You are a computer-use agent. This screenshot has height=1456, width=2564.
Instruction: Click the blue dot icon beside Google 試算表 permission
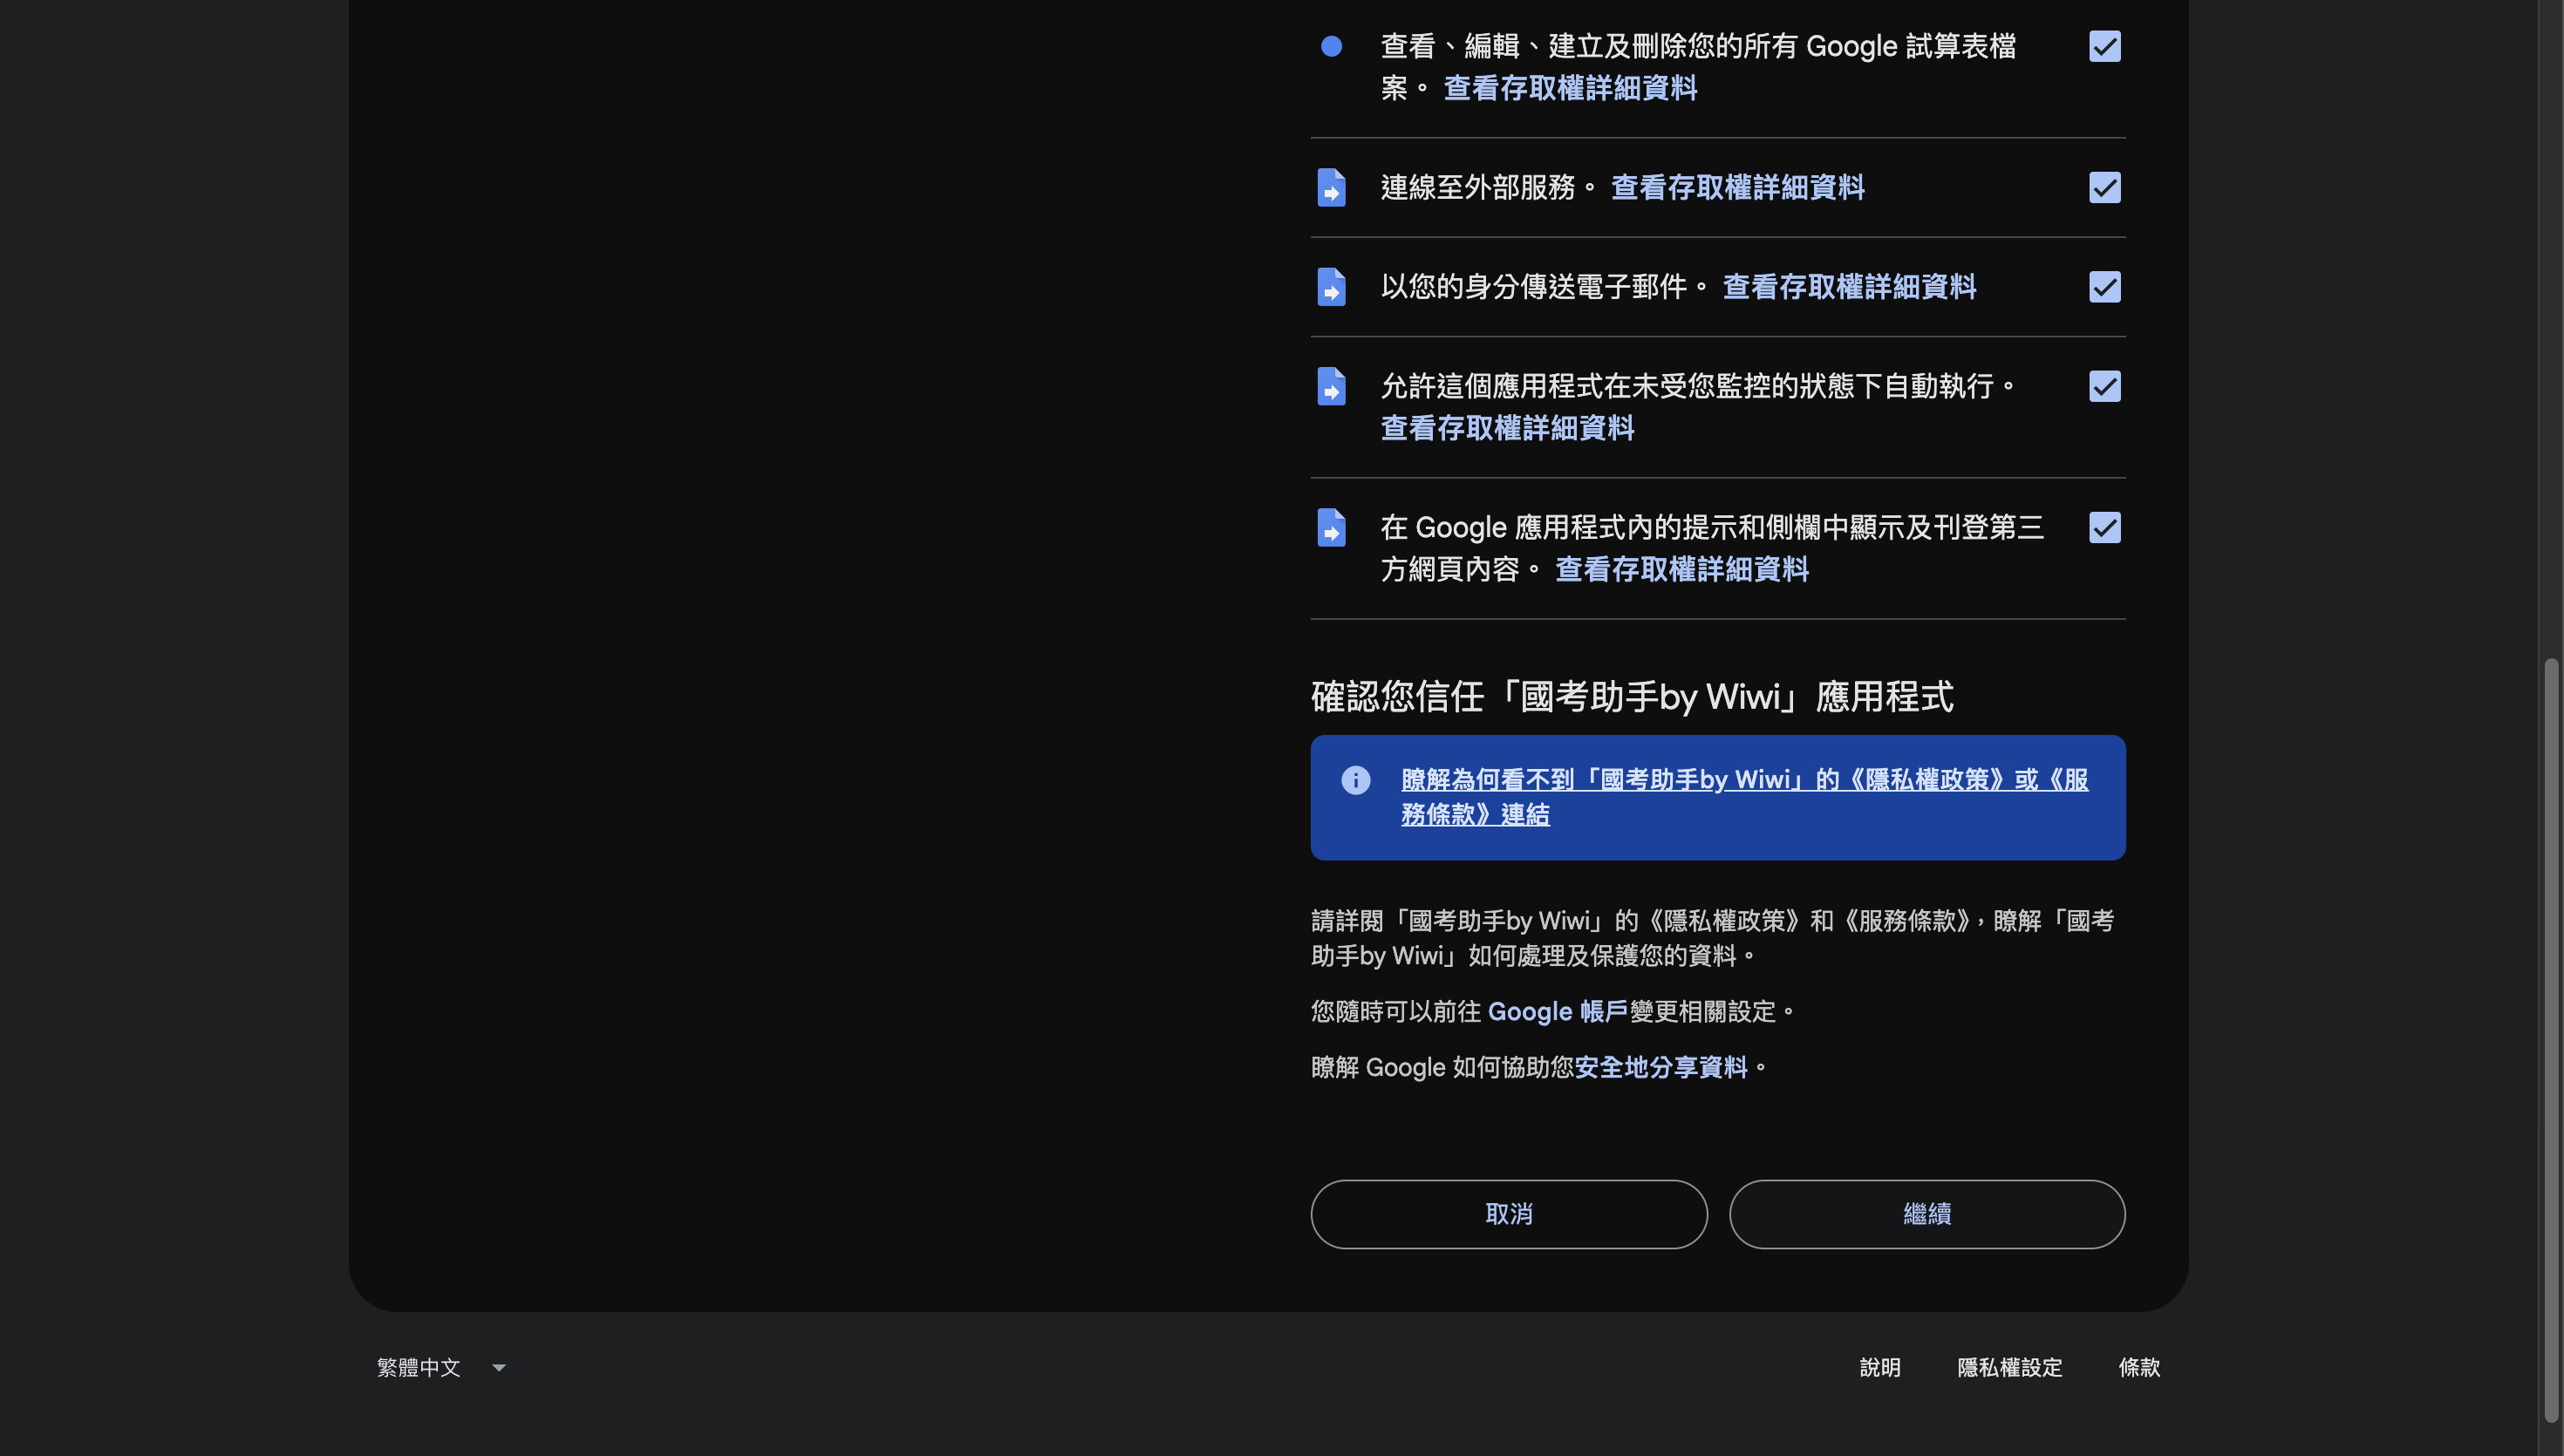point(1331,46)
